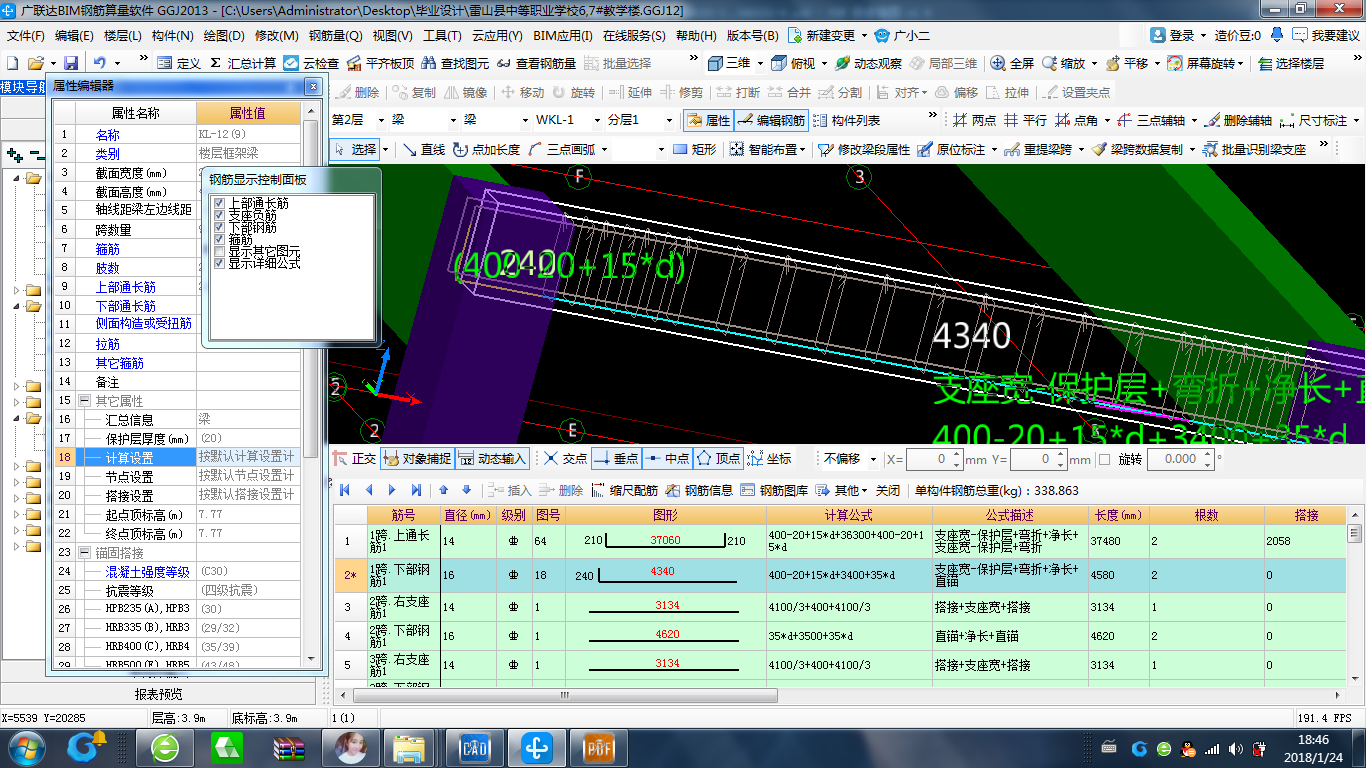Toggle 正交 orthogonal mode
Screen dimensions: 1366x768
pos(355,459)
